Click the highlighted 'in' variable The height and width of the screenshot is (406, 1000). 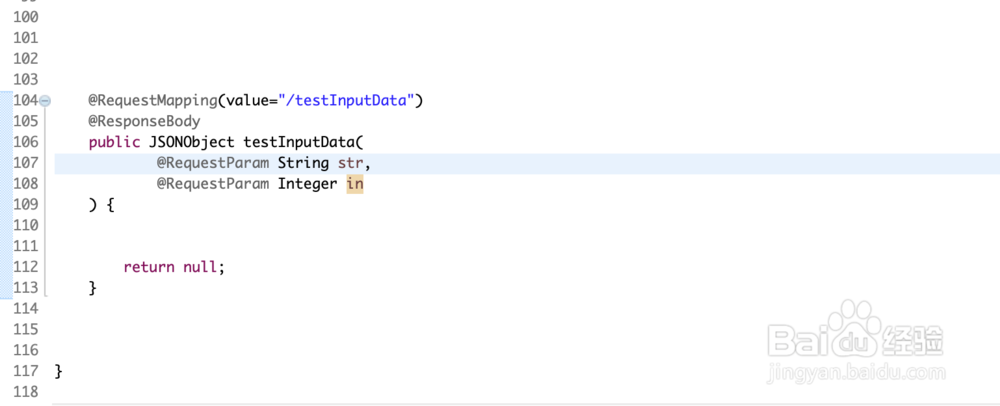(355, 184)
